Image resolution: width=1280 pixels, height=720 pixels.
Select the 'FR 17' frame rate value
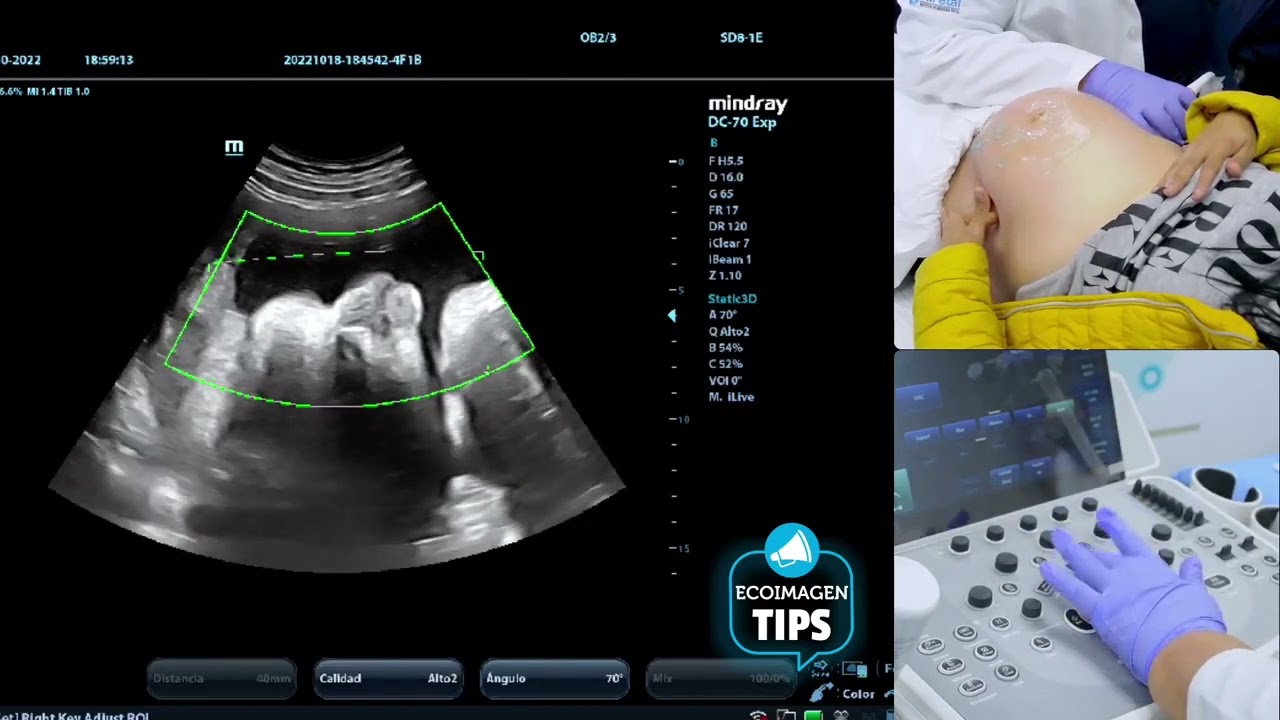723,210
